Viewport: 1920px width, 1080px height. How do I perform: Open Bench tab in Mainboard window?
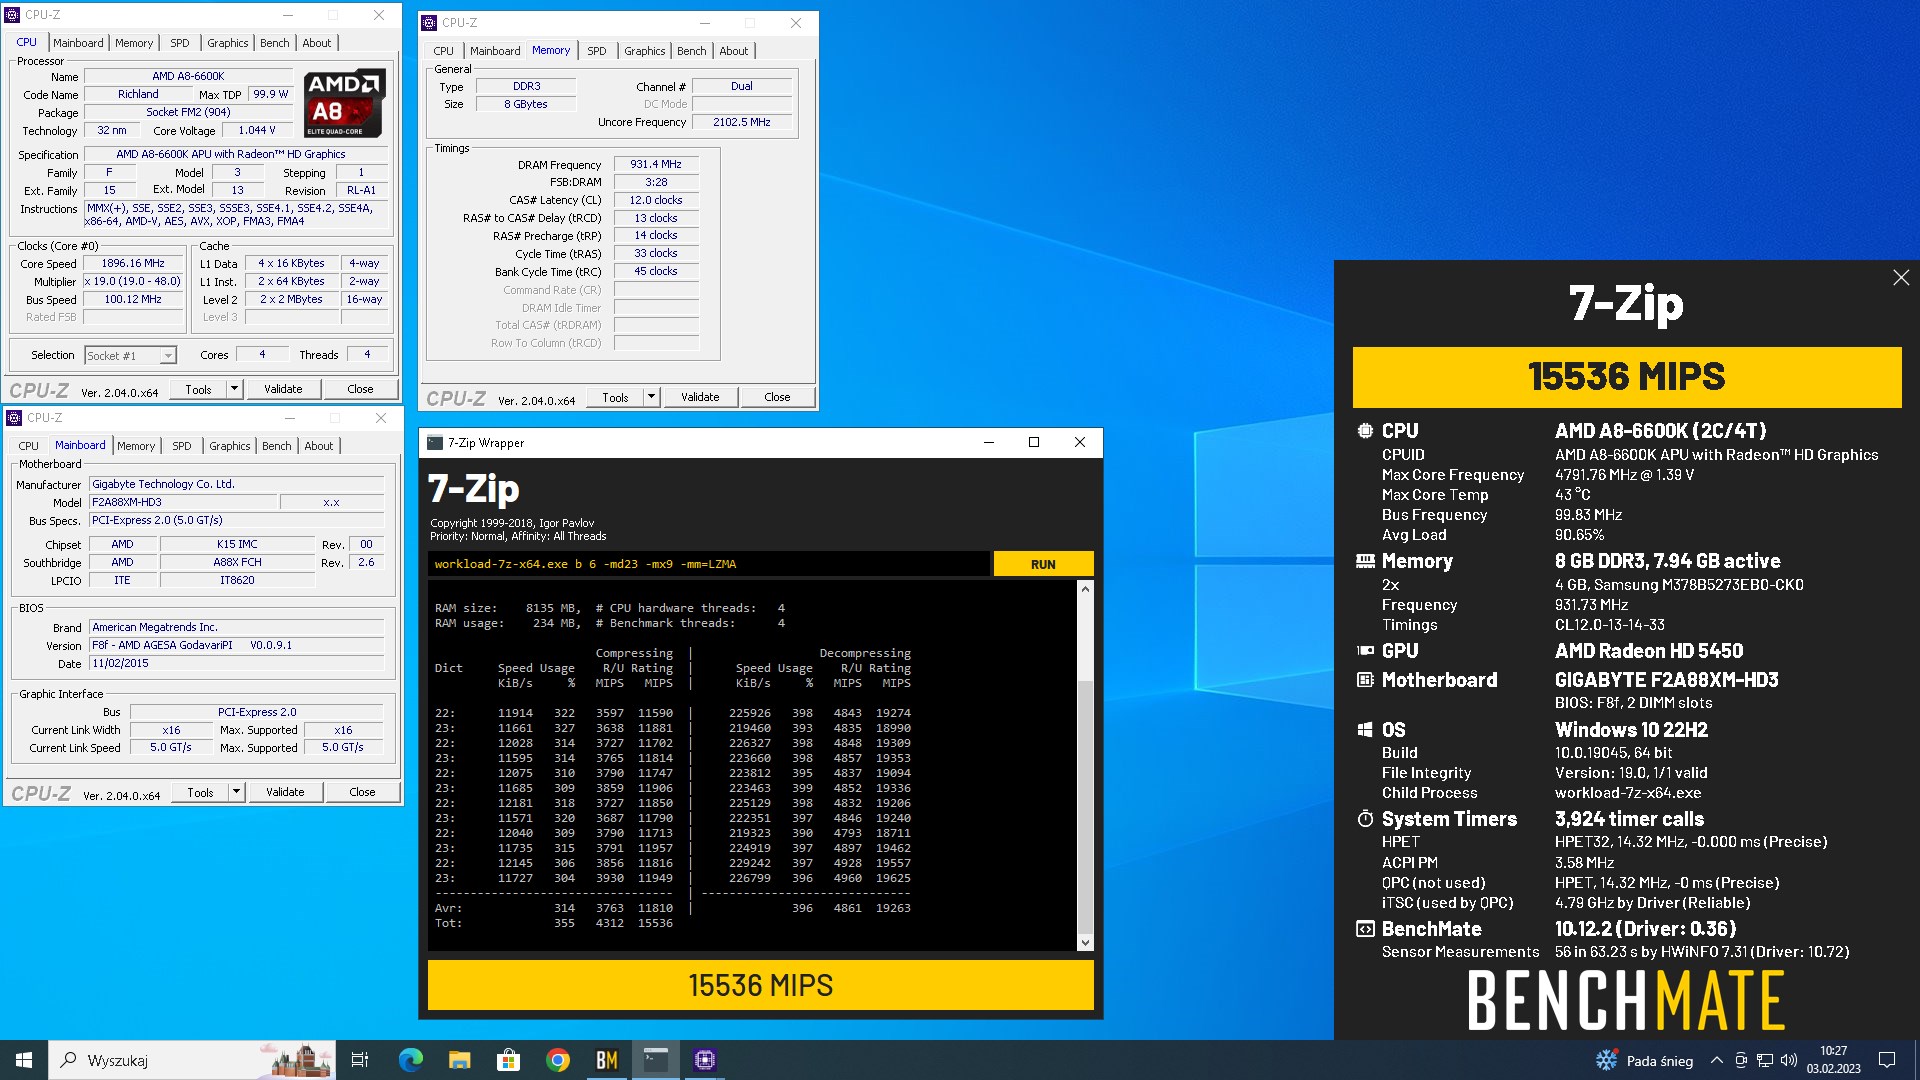(x=277, y=446)
